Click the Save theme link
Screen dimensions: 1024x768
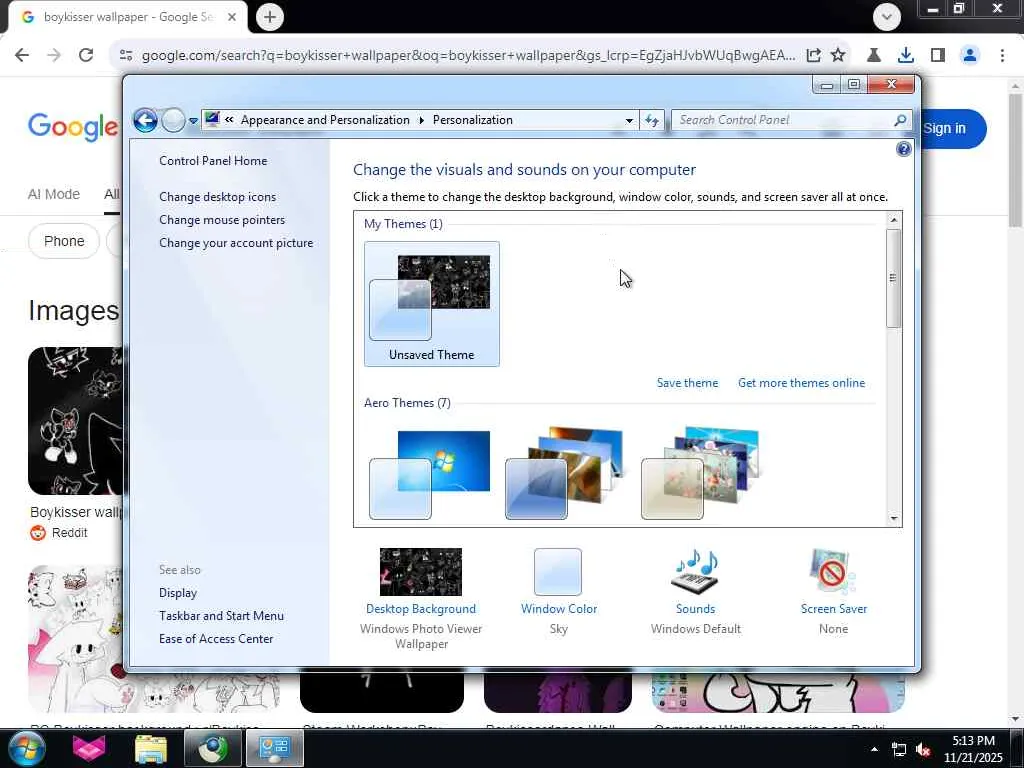click(687, 383)
